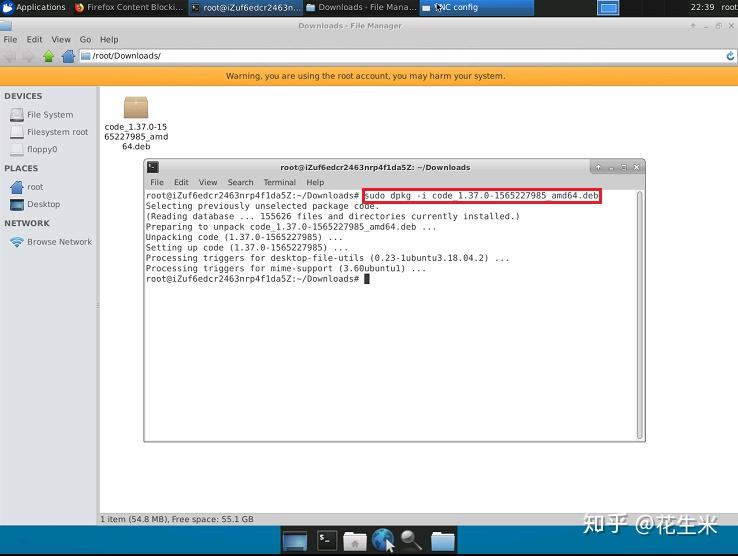This screenshot has width=738, height=556.
Task: Reload the folder with refresh icon
Action: point(730,56)
